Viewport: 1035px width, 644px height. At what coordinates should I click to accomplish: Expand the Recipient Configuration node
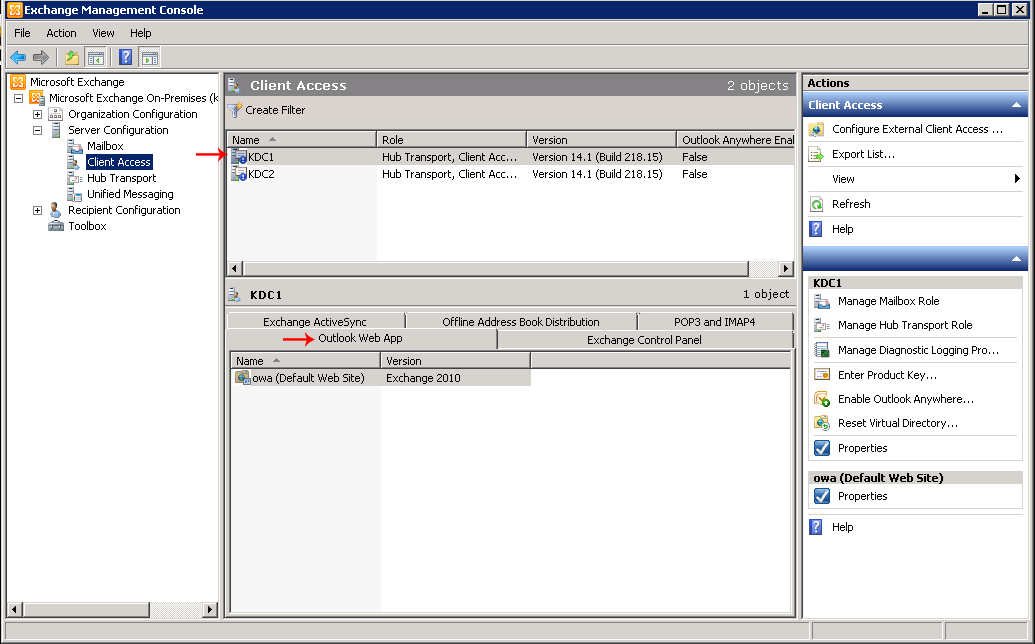(38, 210)
